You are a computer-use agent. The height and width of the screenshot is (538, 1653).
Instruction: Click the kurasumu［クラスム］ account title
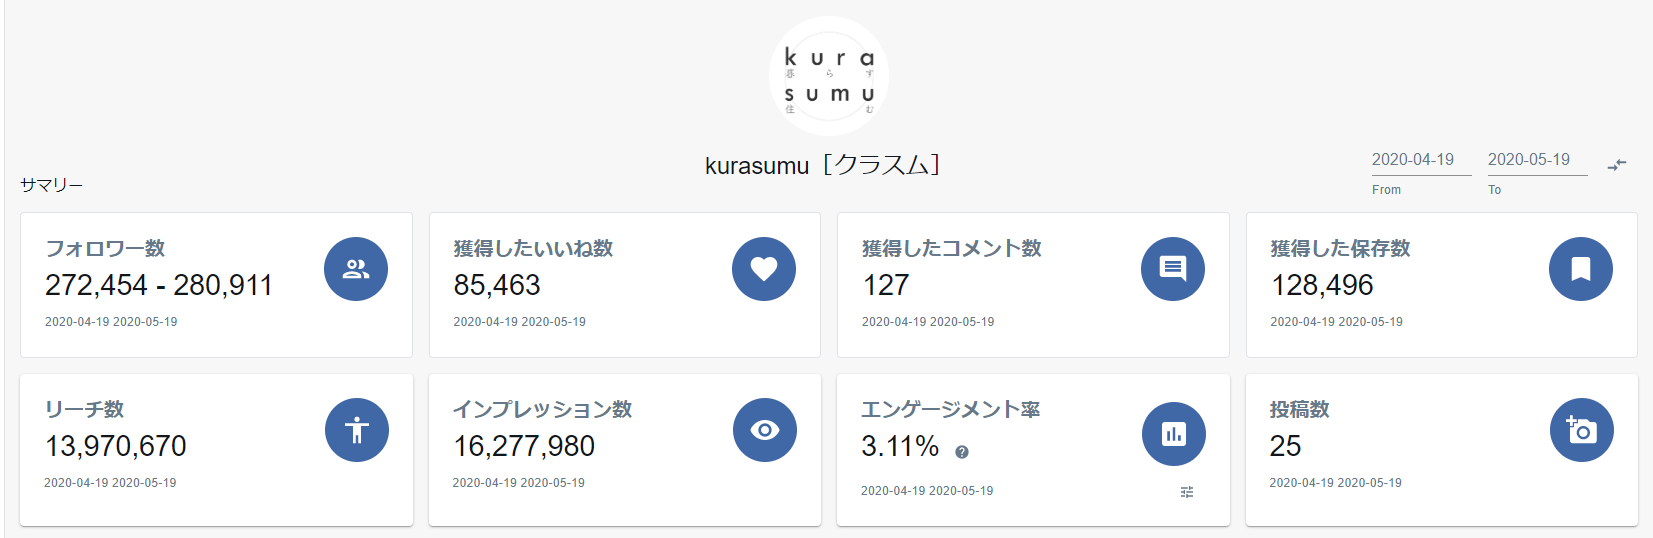click(823, 165)
